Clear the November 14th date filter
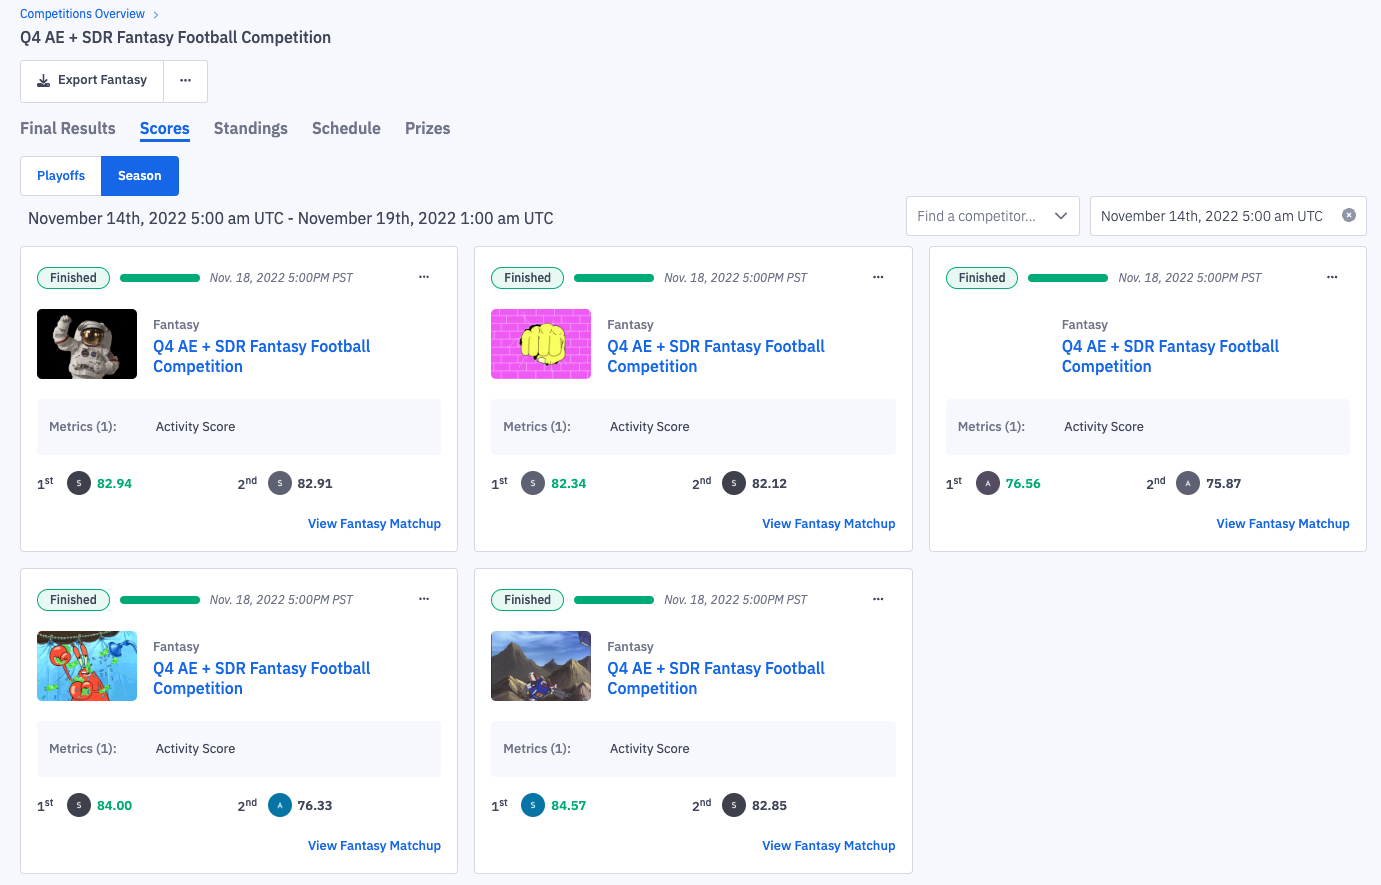This screenshot has height=885, width=1381. (1348, 215)
